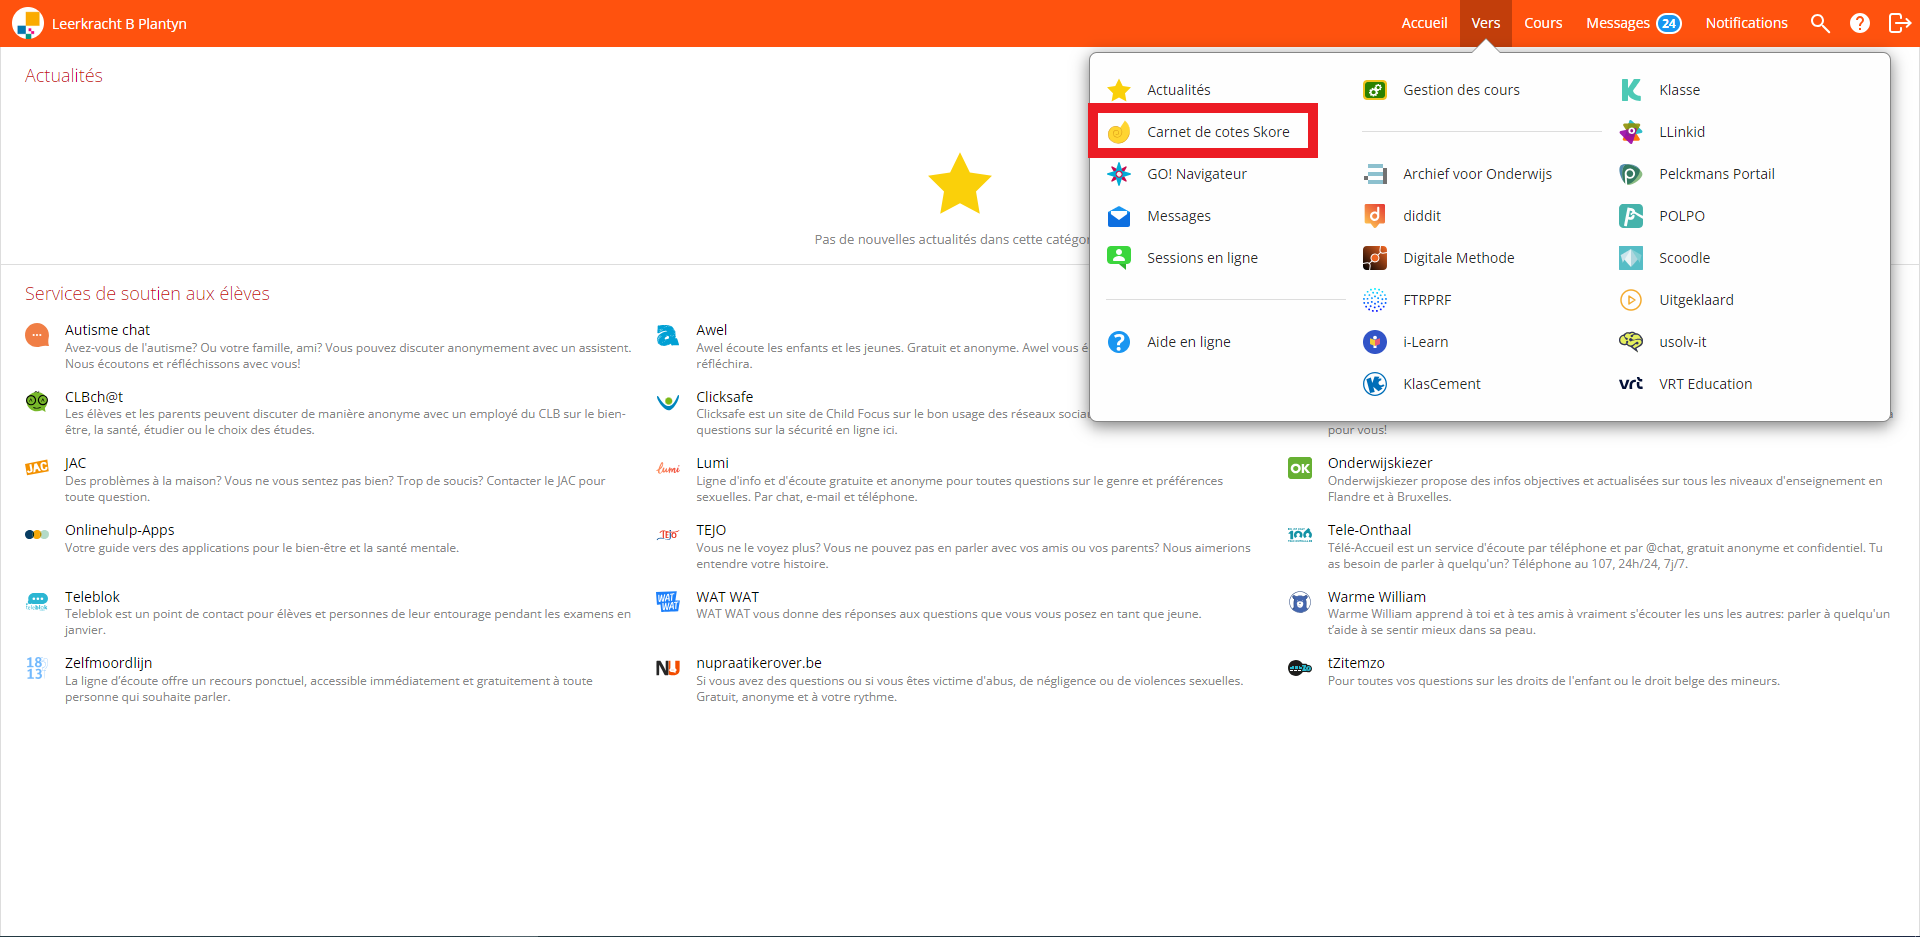Open Notifications in top bar
The height and width of the screenshot is (937, 1920).
pos(1746,23)
